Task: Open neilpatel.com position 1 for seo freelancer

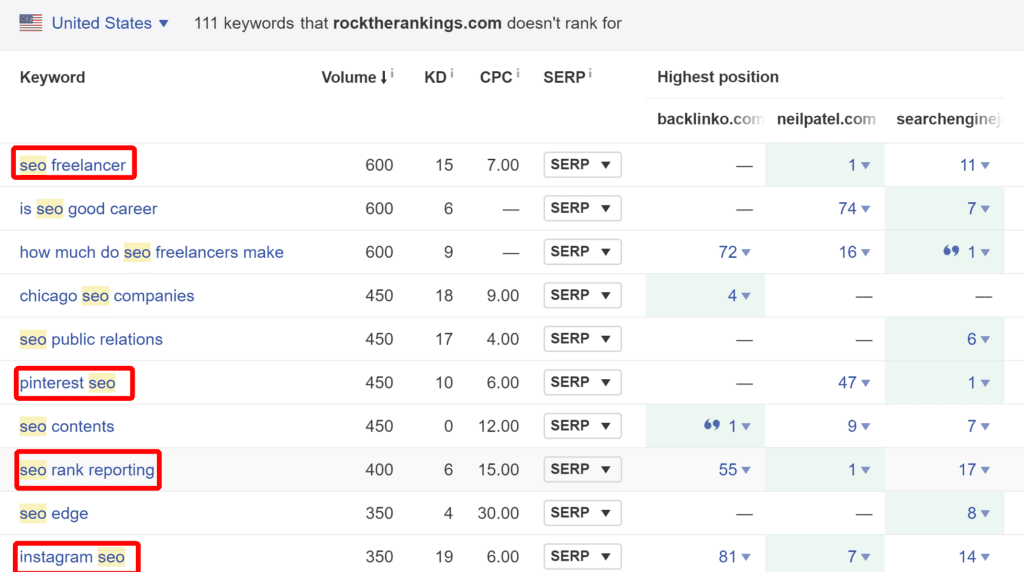Action: point(859,165)
